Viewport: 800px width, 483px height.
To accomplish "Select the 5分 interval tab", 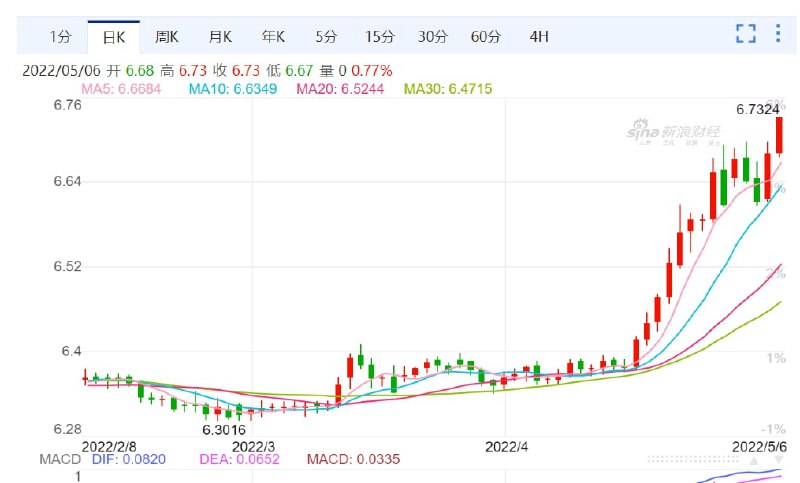I will pyautogui.click(x=326, y=37).
